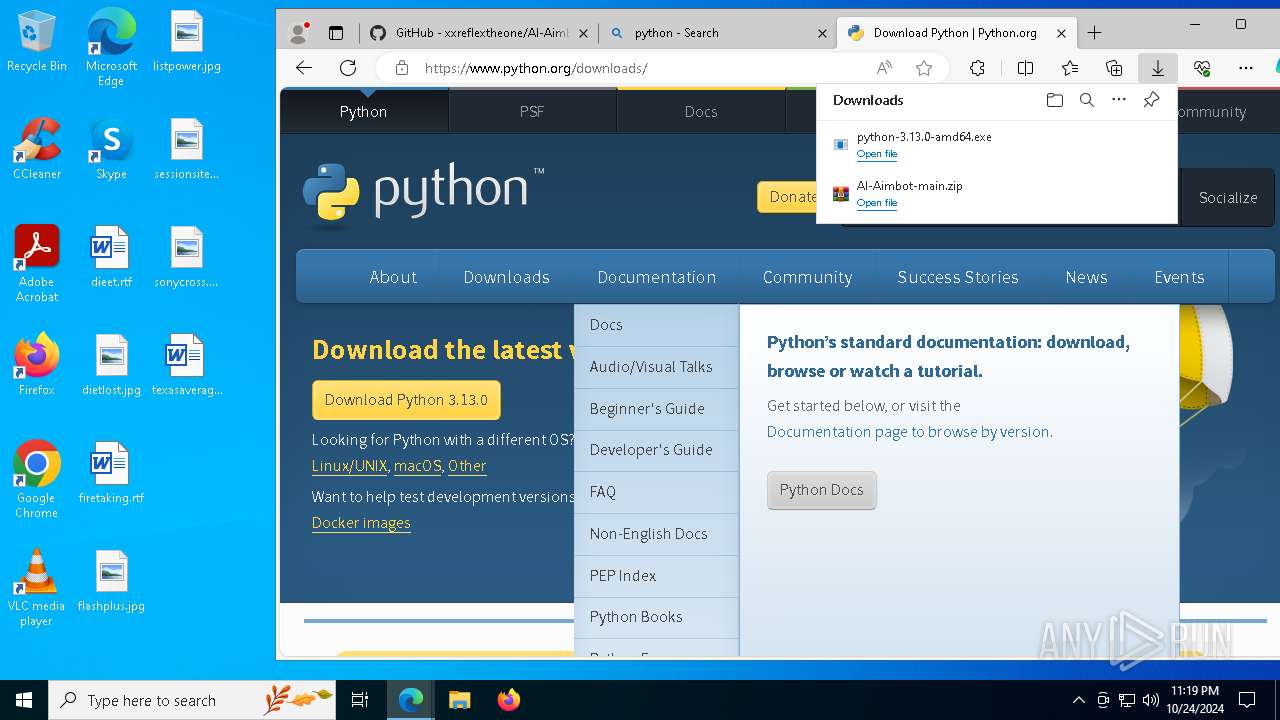Open the Documentation navigation menu
Image resolution: width=1280 pixels, height=720 pixels.
click(x=656, y=277)
